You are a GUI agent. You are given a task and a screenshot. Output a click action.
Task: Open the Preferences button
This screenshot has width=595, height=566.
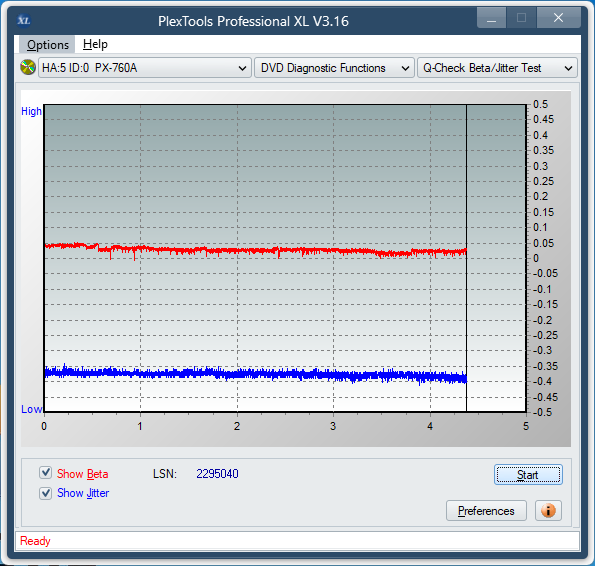click(x=486, y=511)
